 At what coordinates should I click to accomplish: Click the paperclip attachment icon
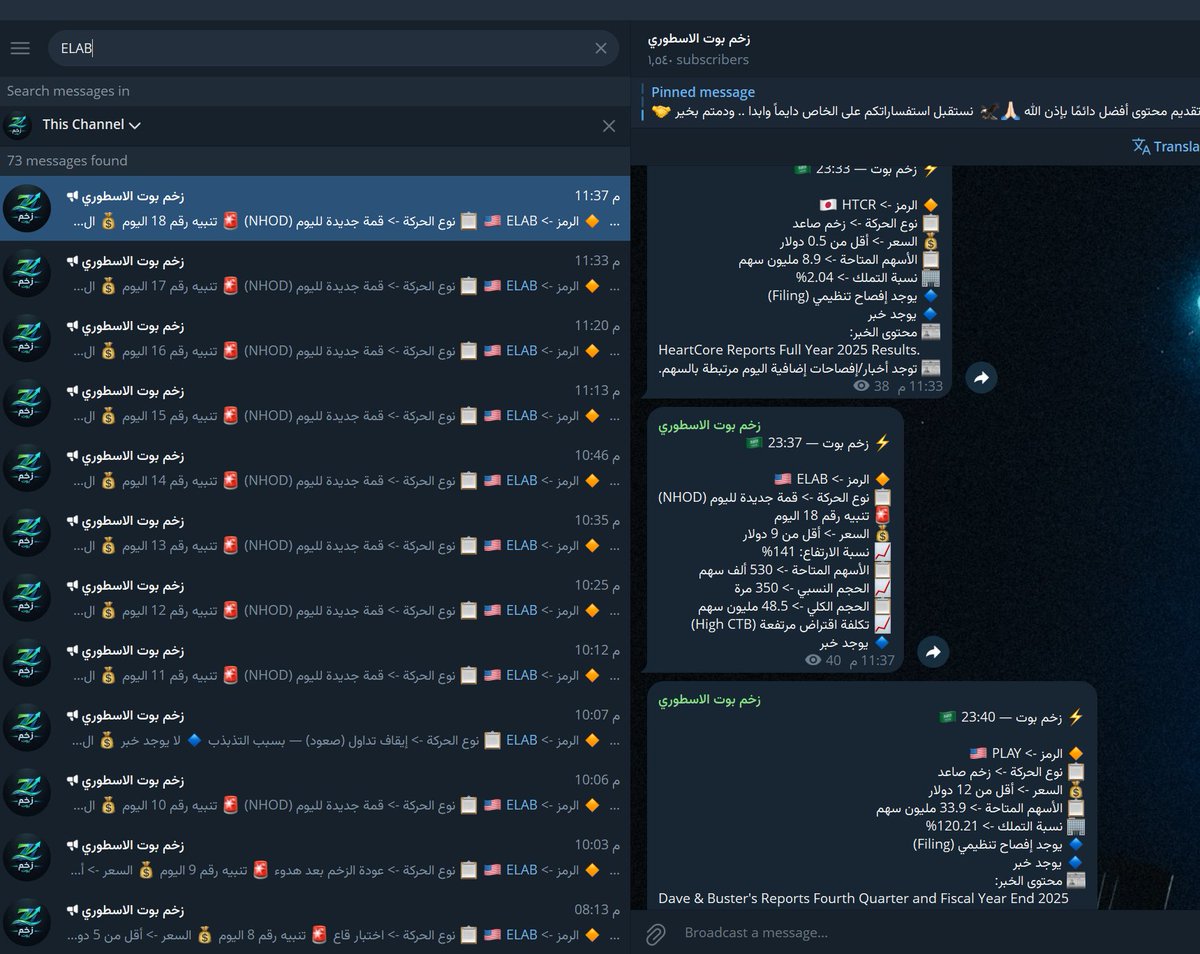coord(656,932)
